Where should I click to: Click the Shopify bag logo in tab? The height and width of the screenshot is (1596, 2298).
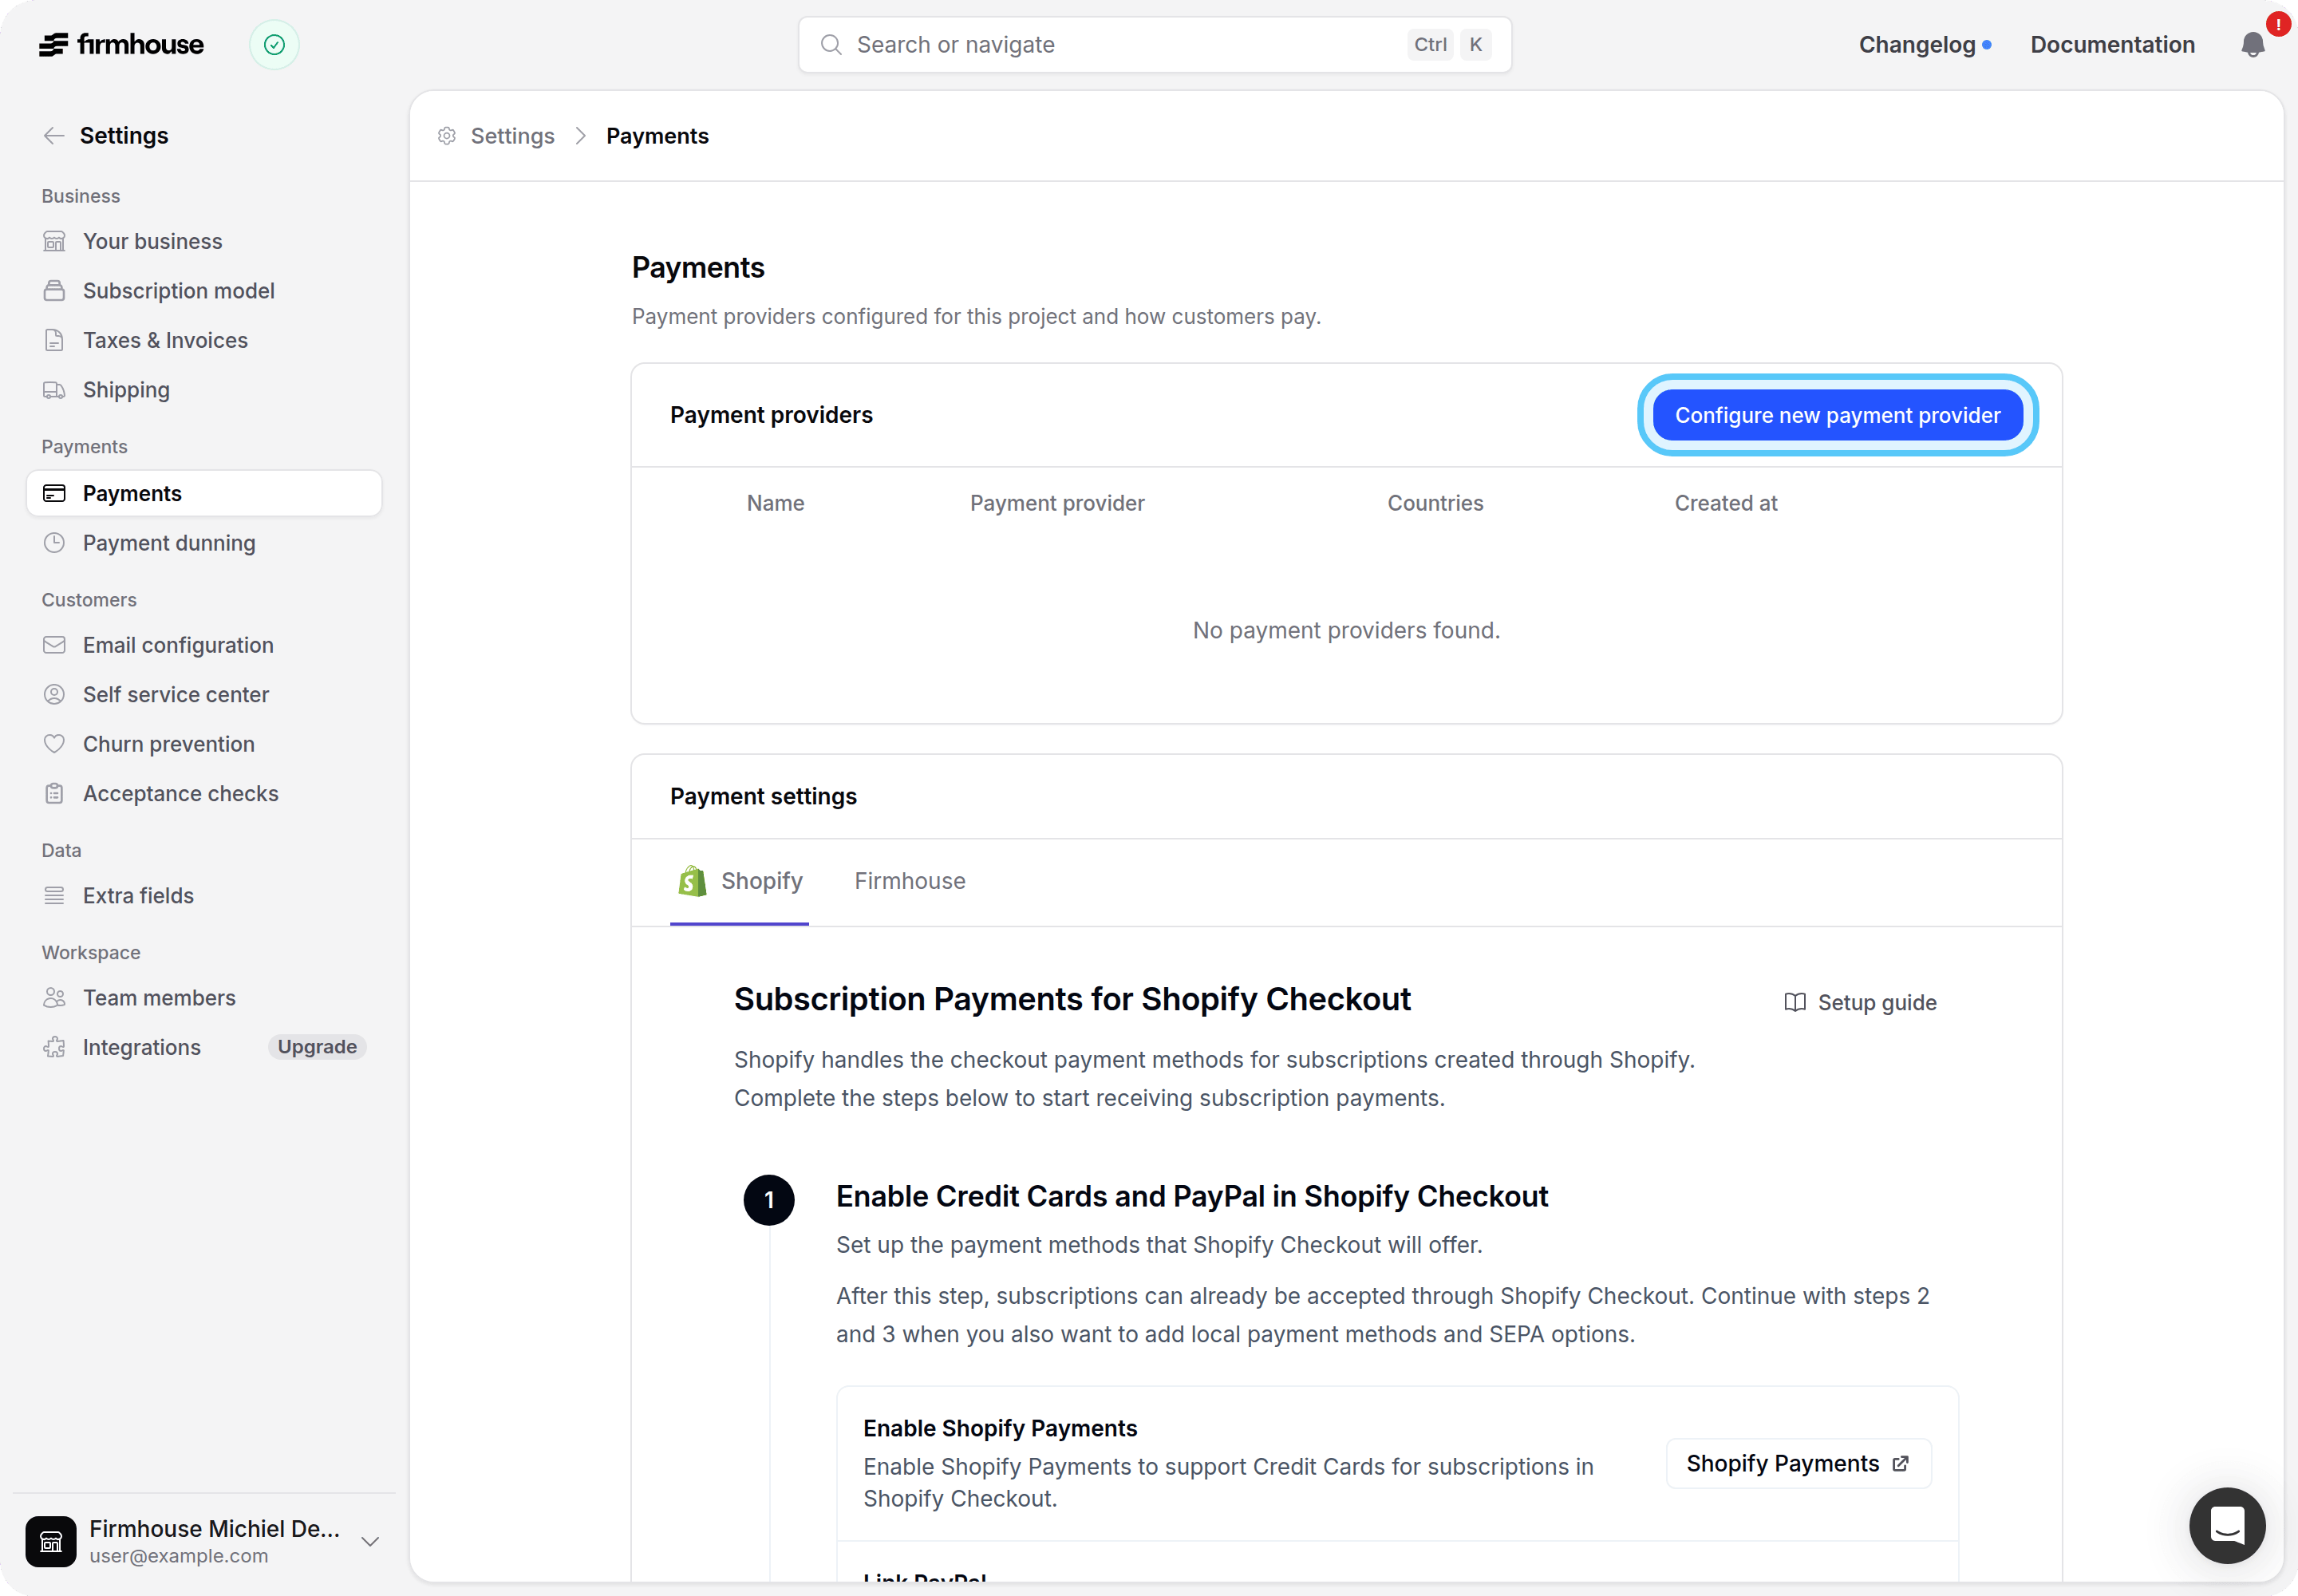tap(692, 881)
